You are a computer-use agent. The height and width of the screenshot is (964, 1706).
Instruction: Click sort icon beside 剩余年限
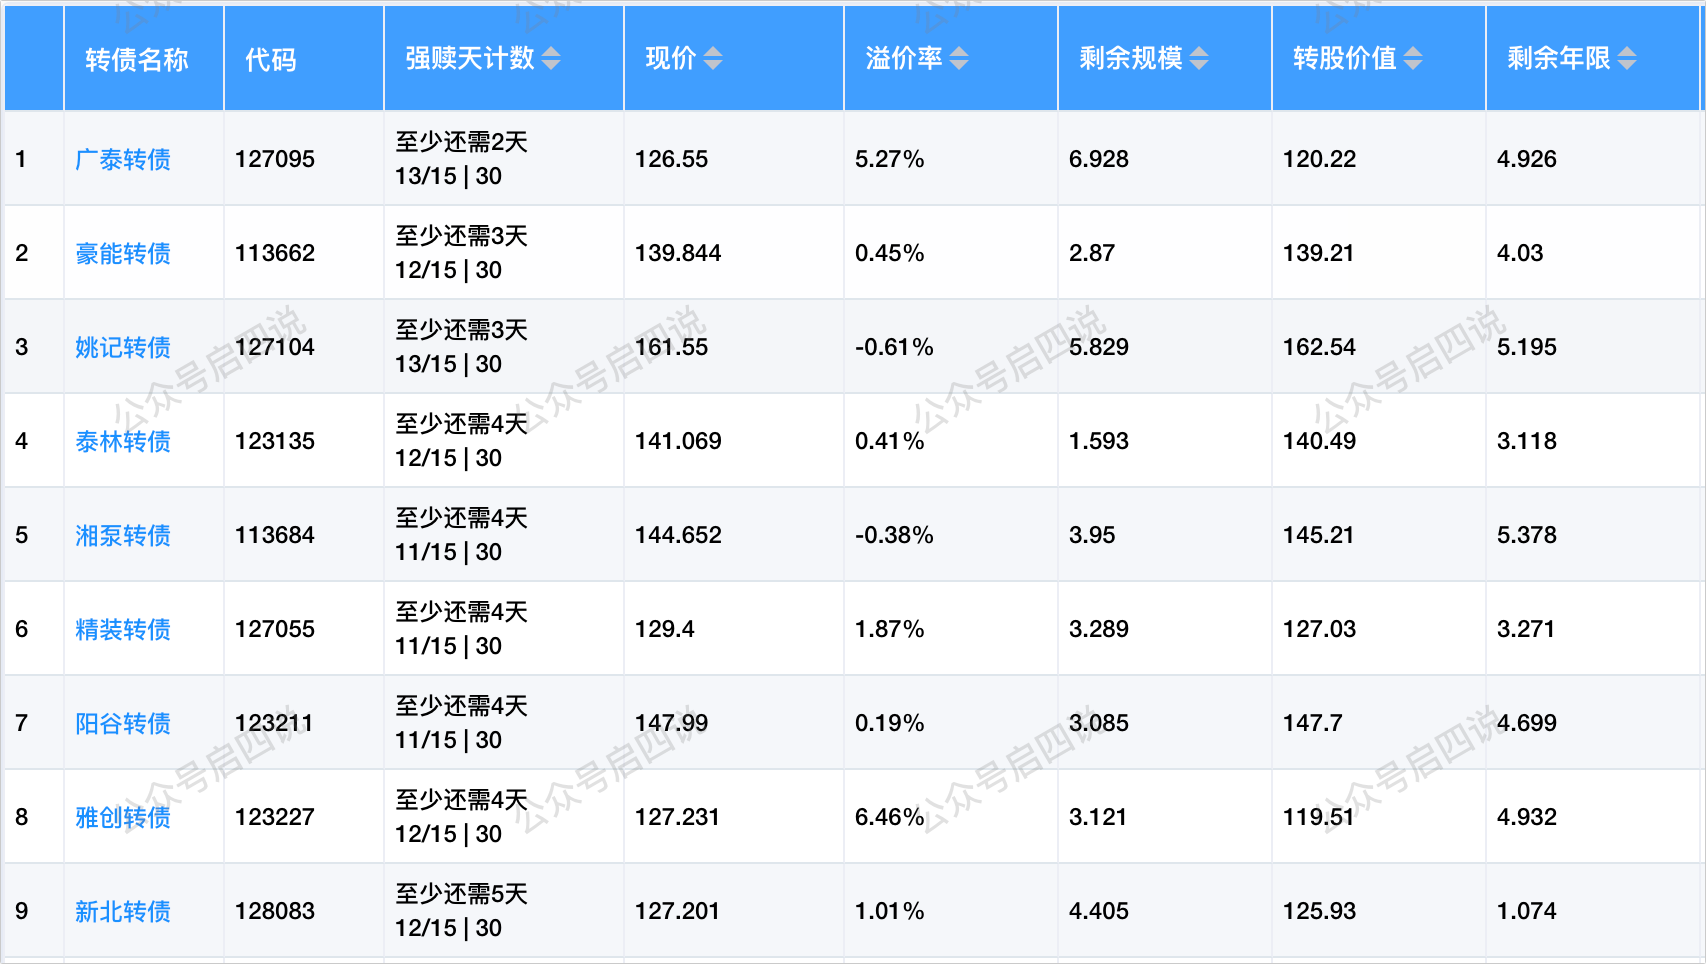click(1626, 59)
